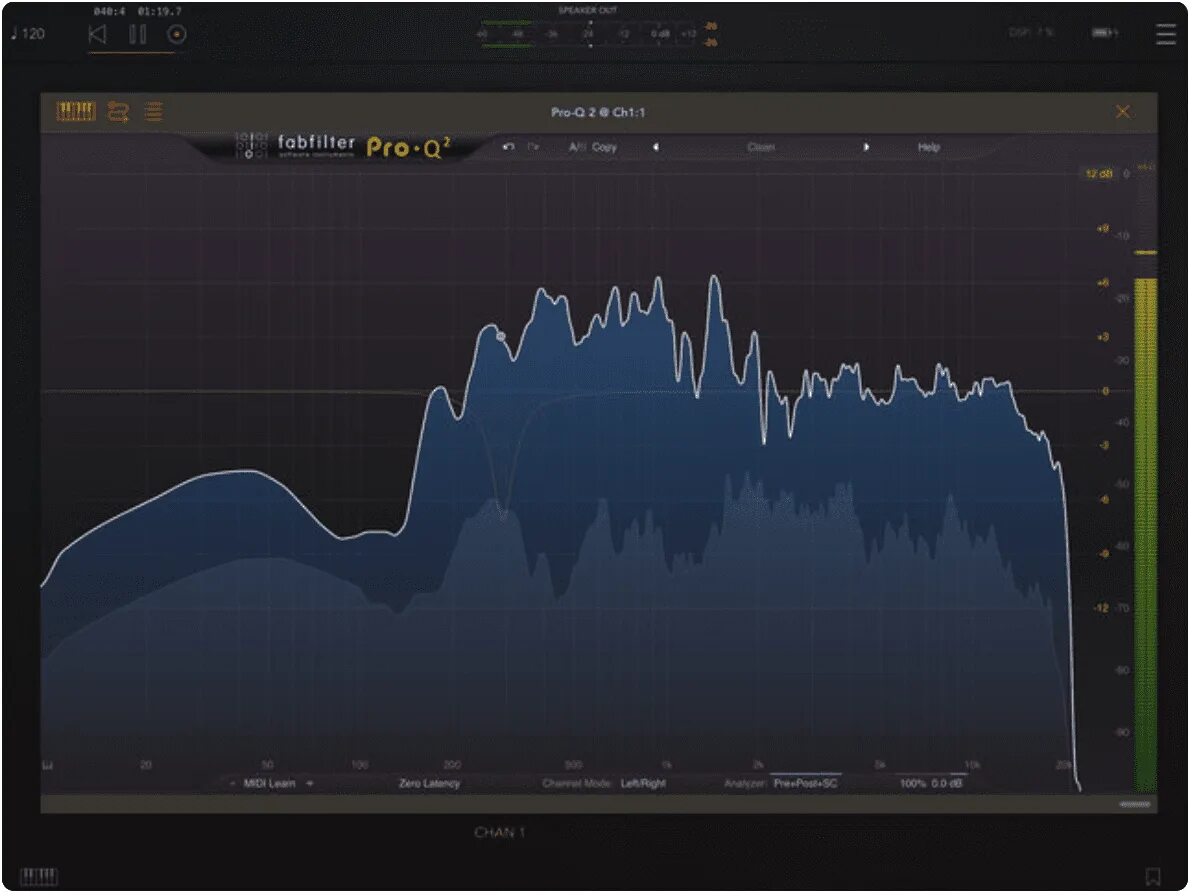Copy settings to other state

pyautogui.click(x=604, y=147)
